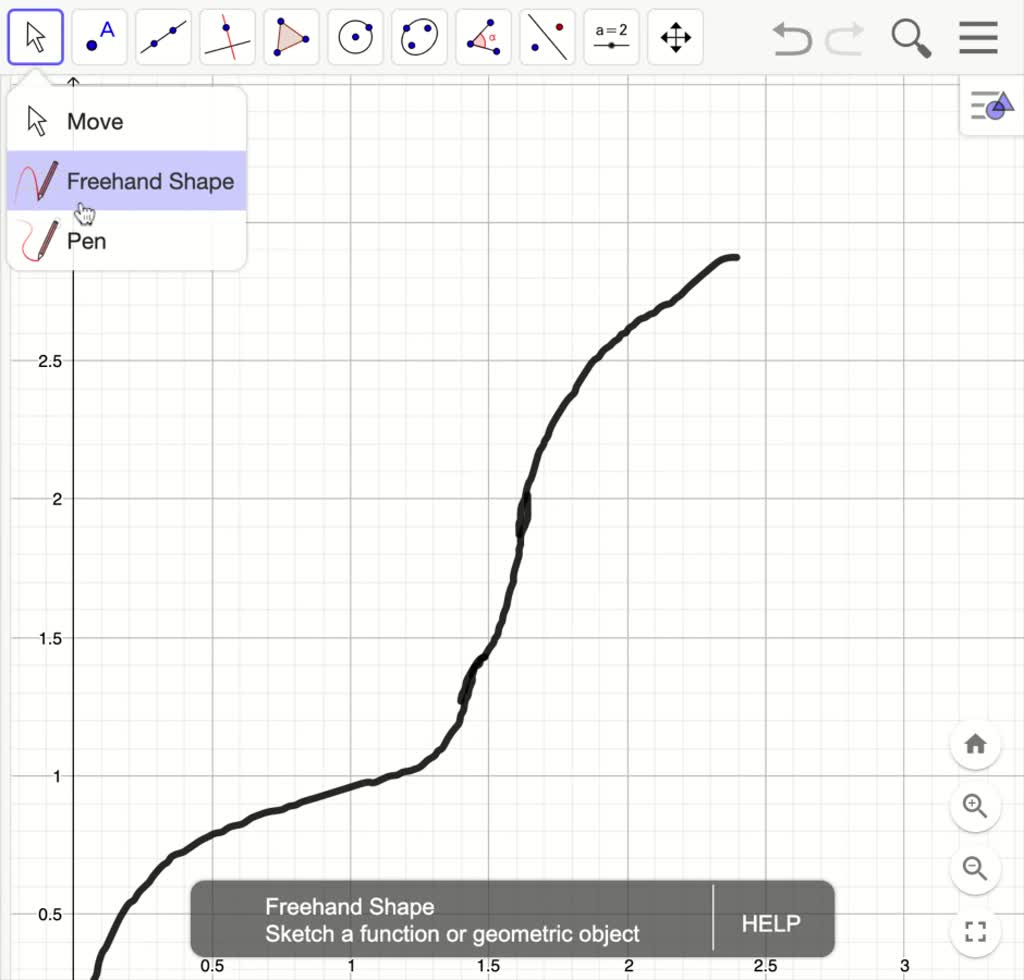Activate the search tool

(911, 37)
